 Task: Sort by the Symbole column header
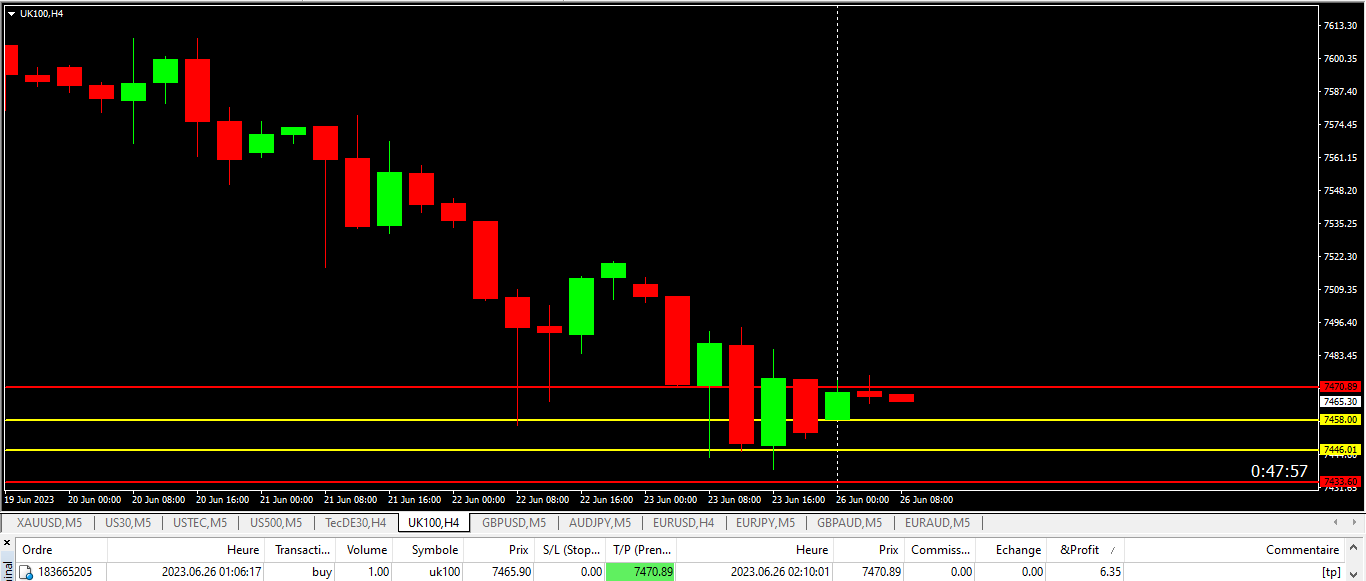point(429,550)
